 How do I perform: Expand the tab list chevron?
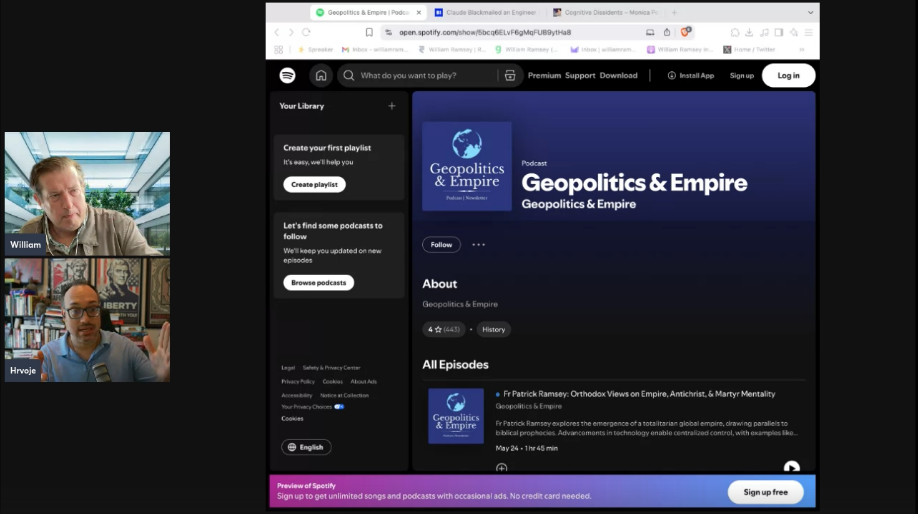tap(810, 12)
